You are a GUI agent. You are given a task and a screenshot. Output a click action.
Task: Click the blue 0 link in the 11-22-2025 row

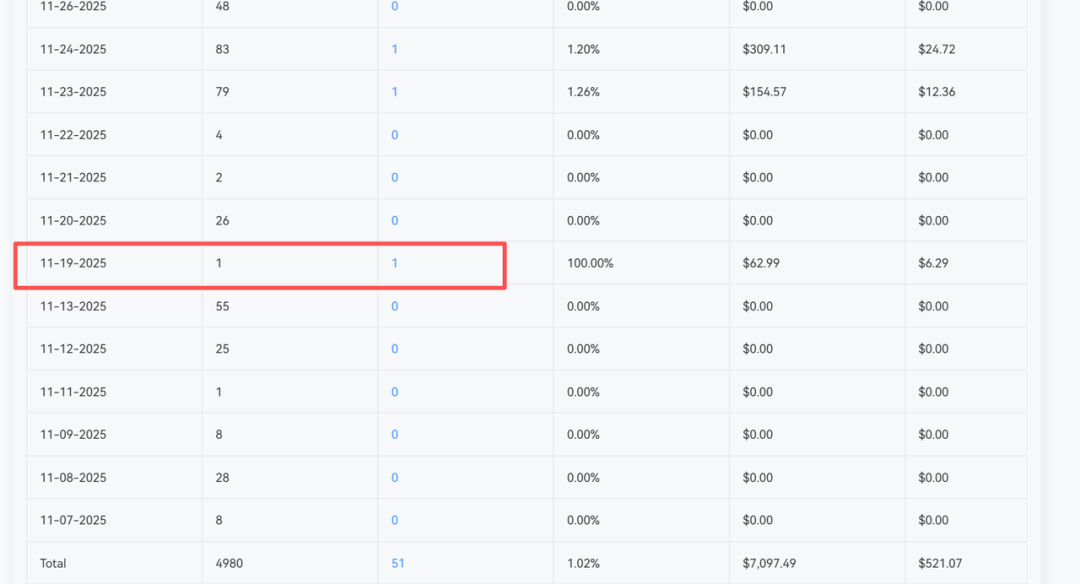pos(394,135)
